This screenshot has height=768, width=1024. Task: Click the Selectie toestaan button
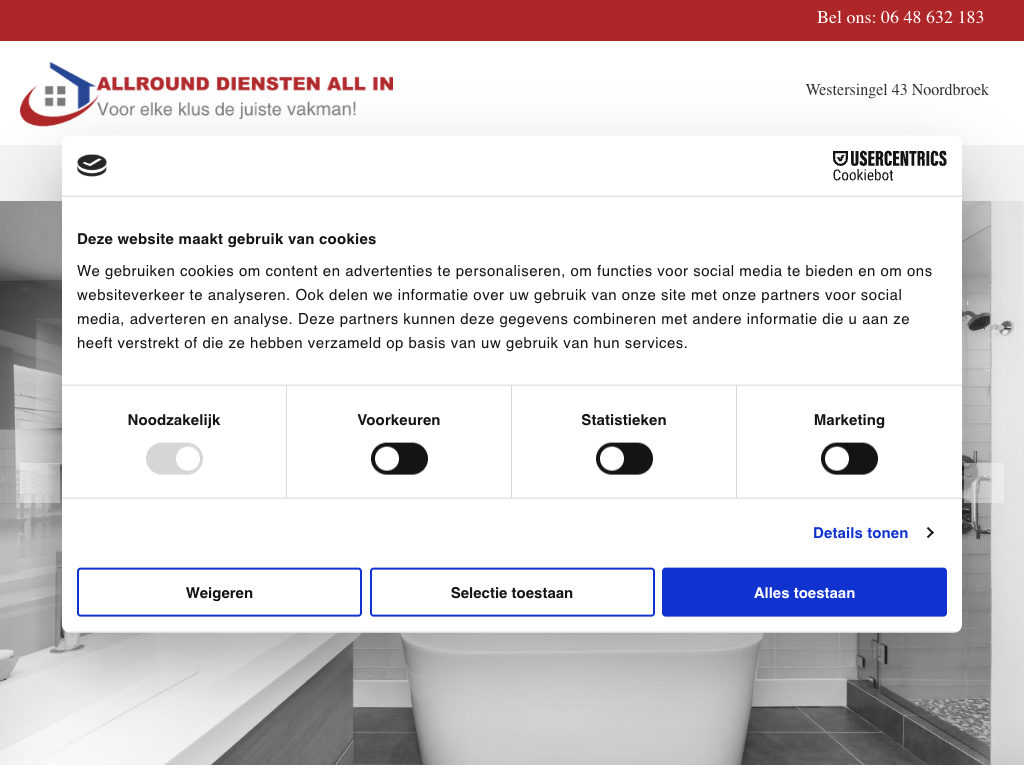click(x=512, y=593)
